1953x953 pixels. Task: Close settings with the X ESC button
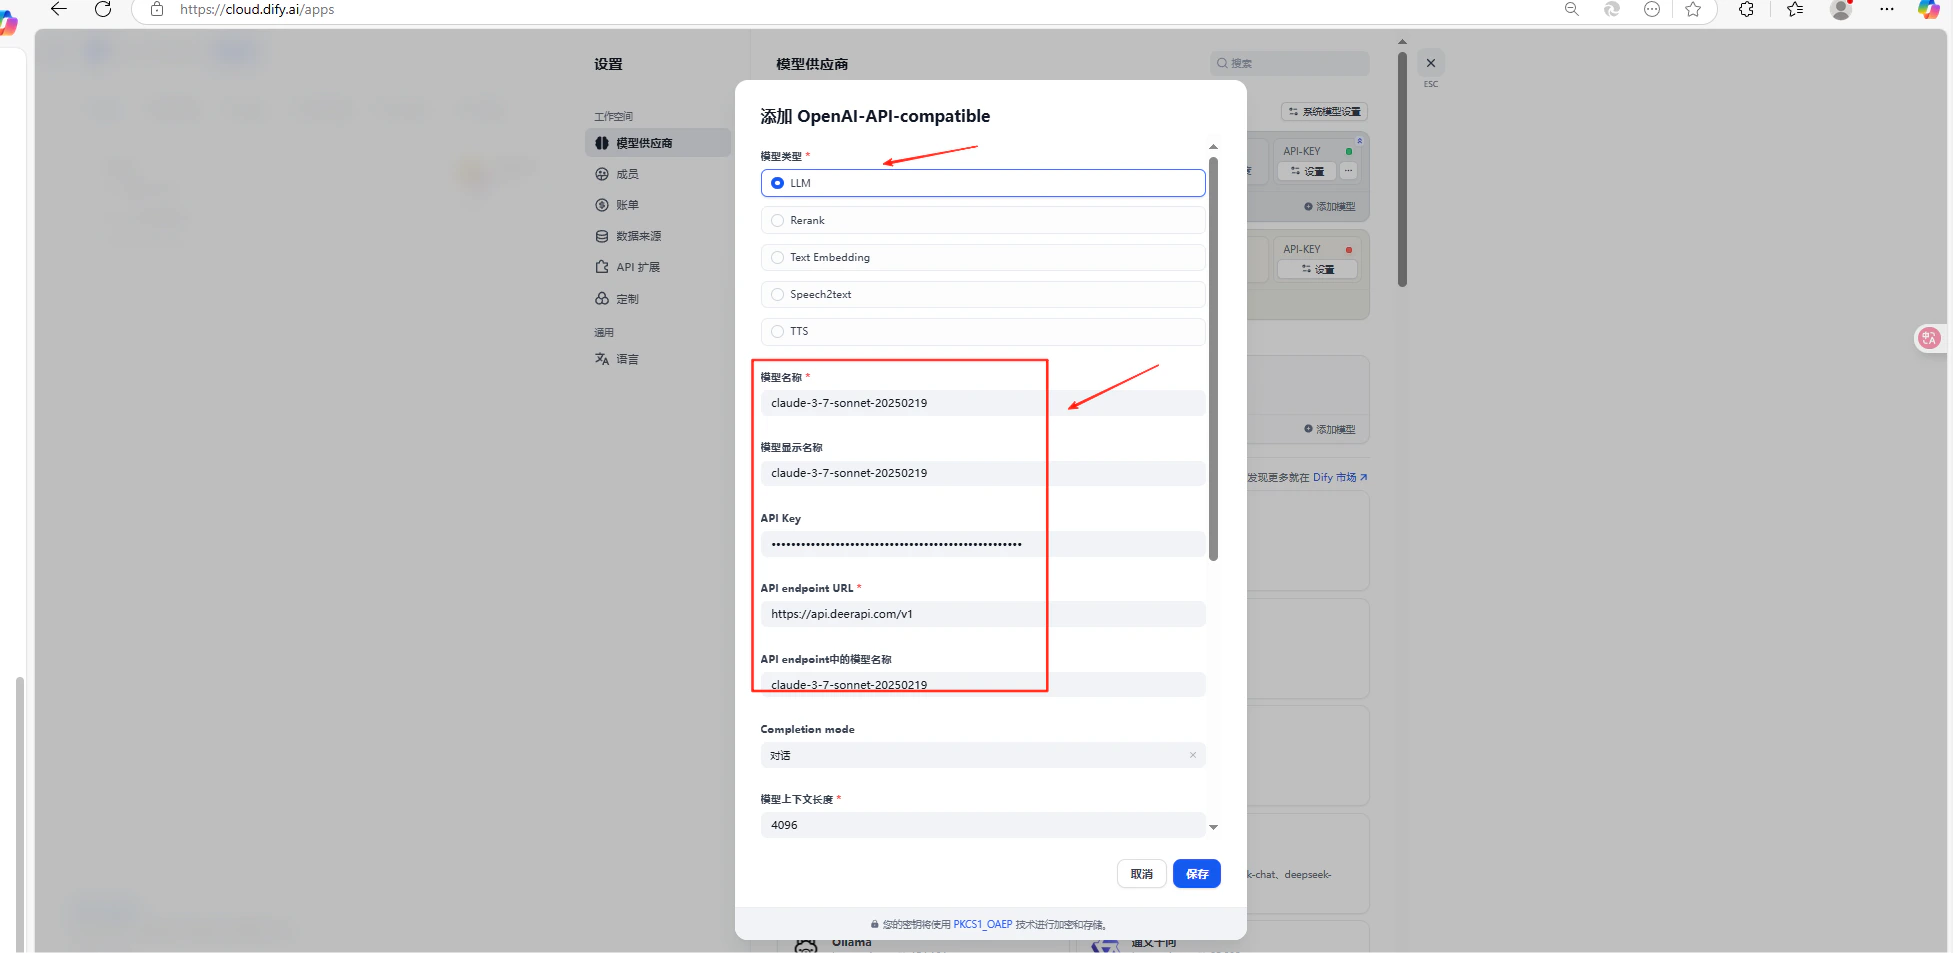[1431, 63]
